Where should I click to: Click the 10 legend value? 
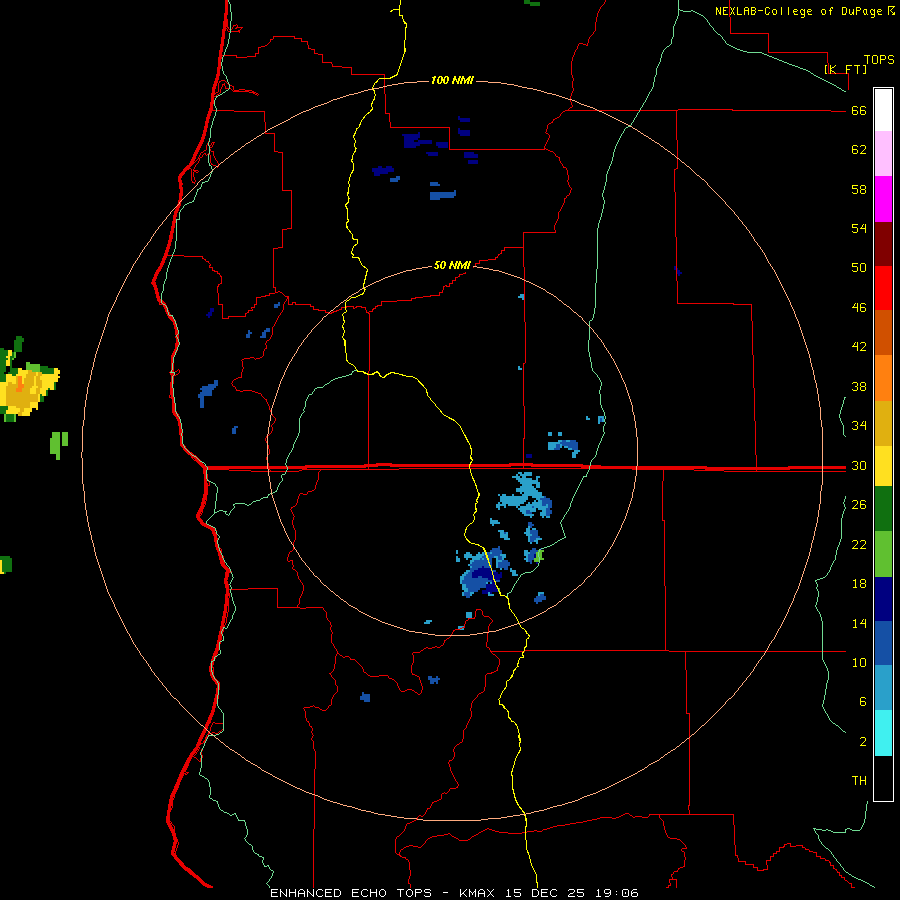(859, 662)
